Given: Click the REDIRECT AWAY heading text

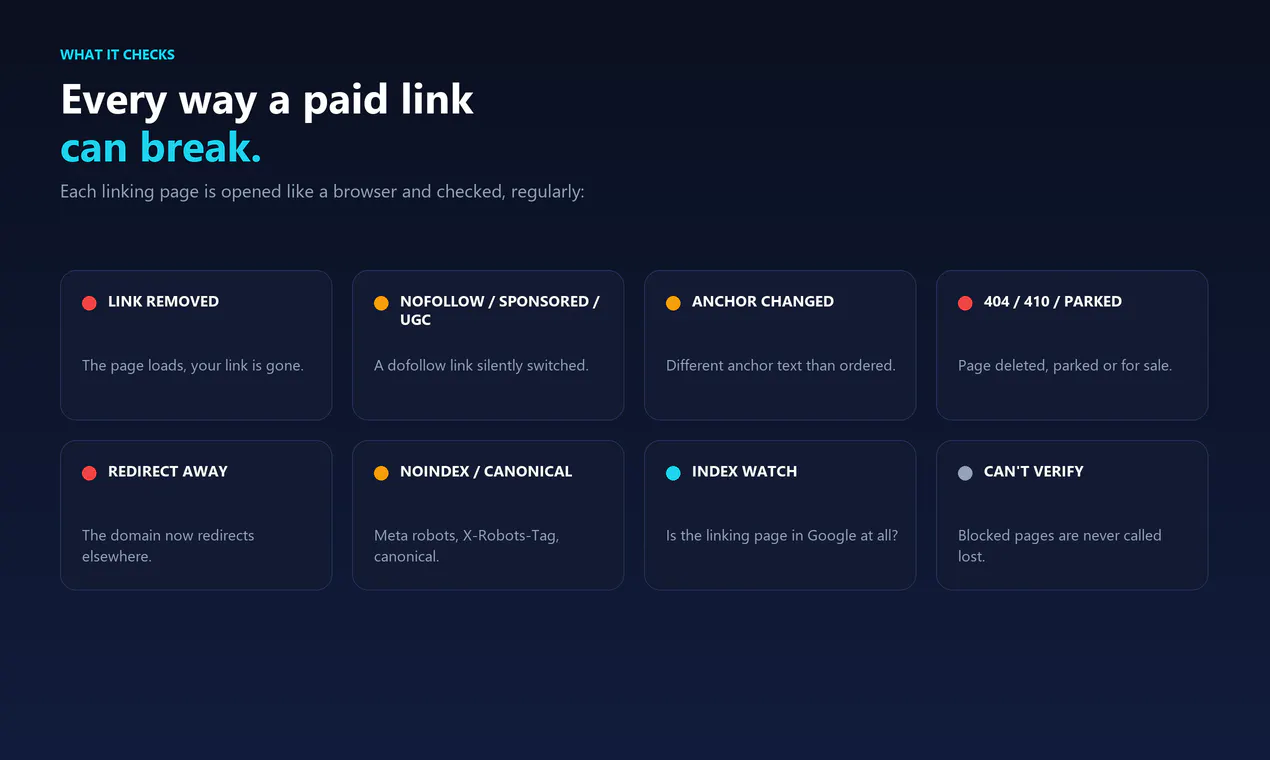Looking at the screenshot, I should [x=168, y=471].
